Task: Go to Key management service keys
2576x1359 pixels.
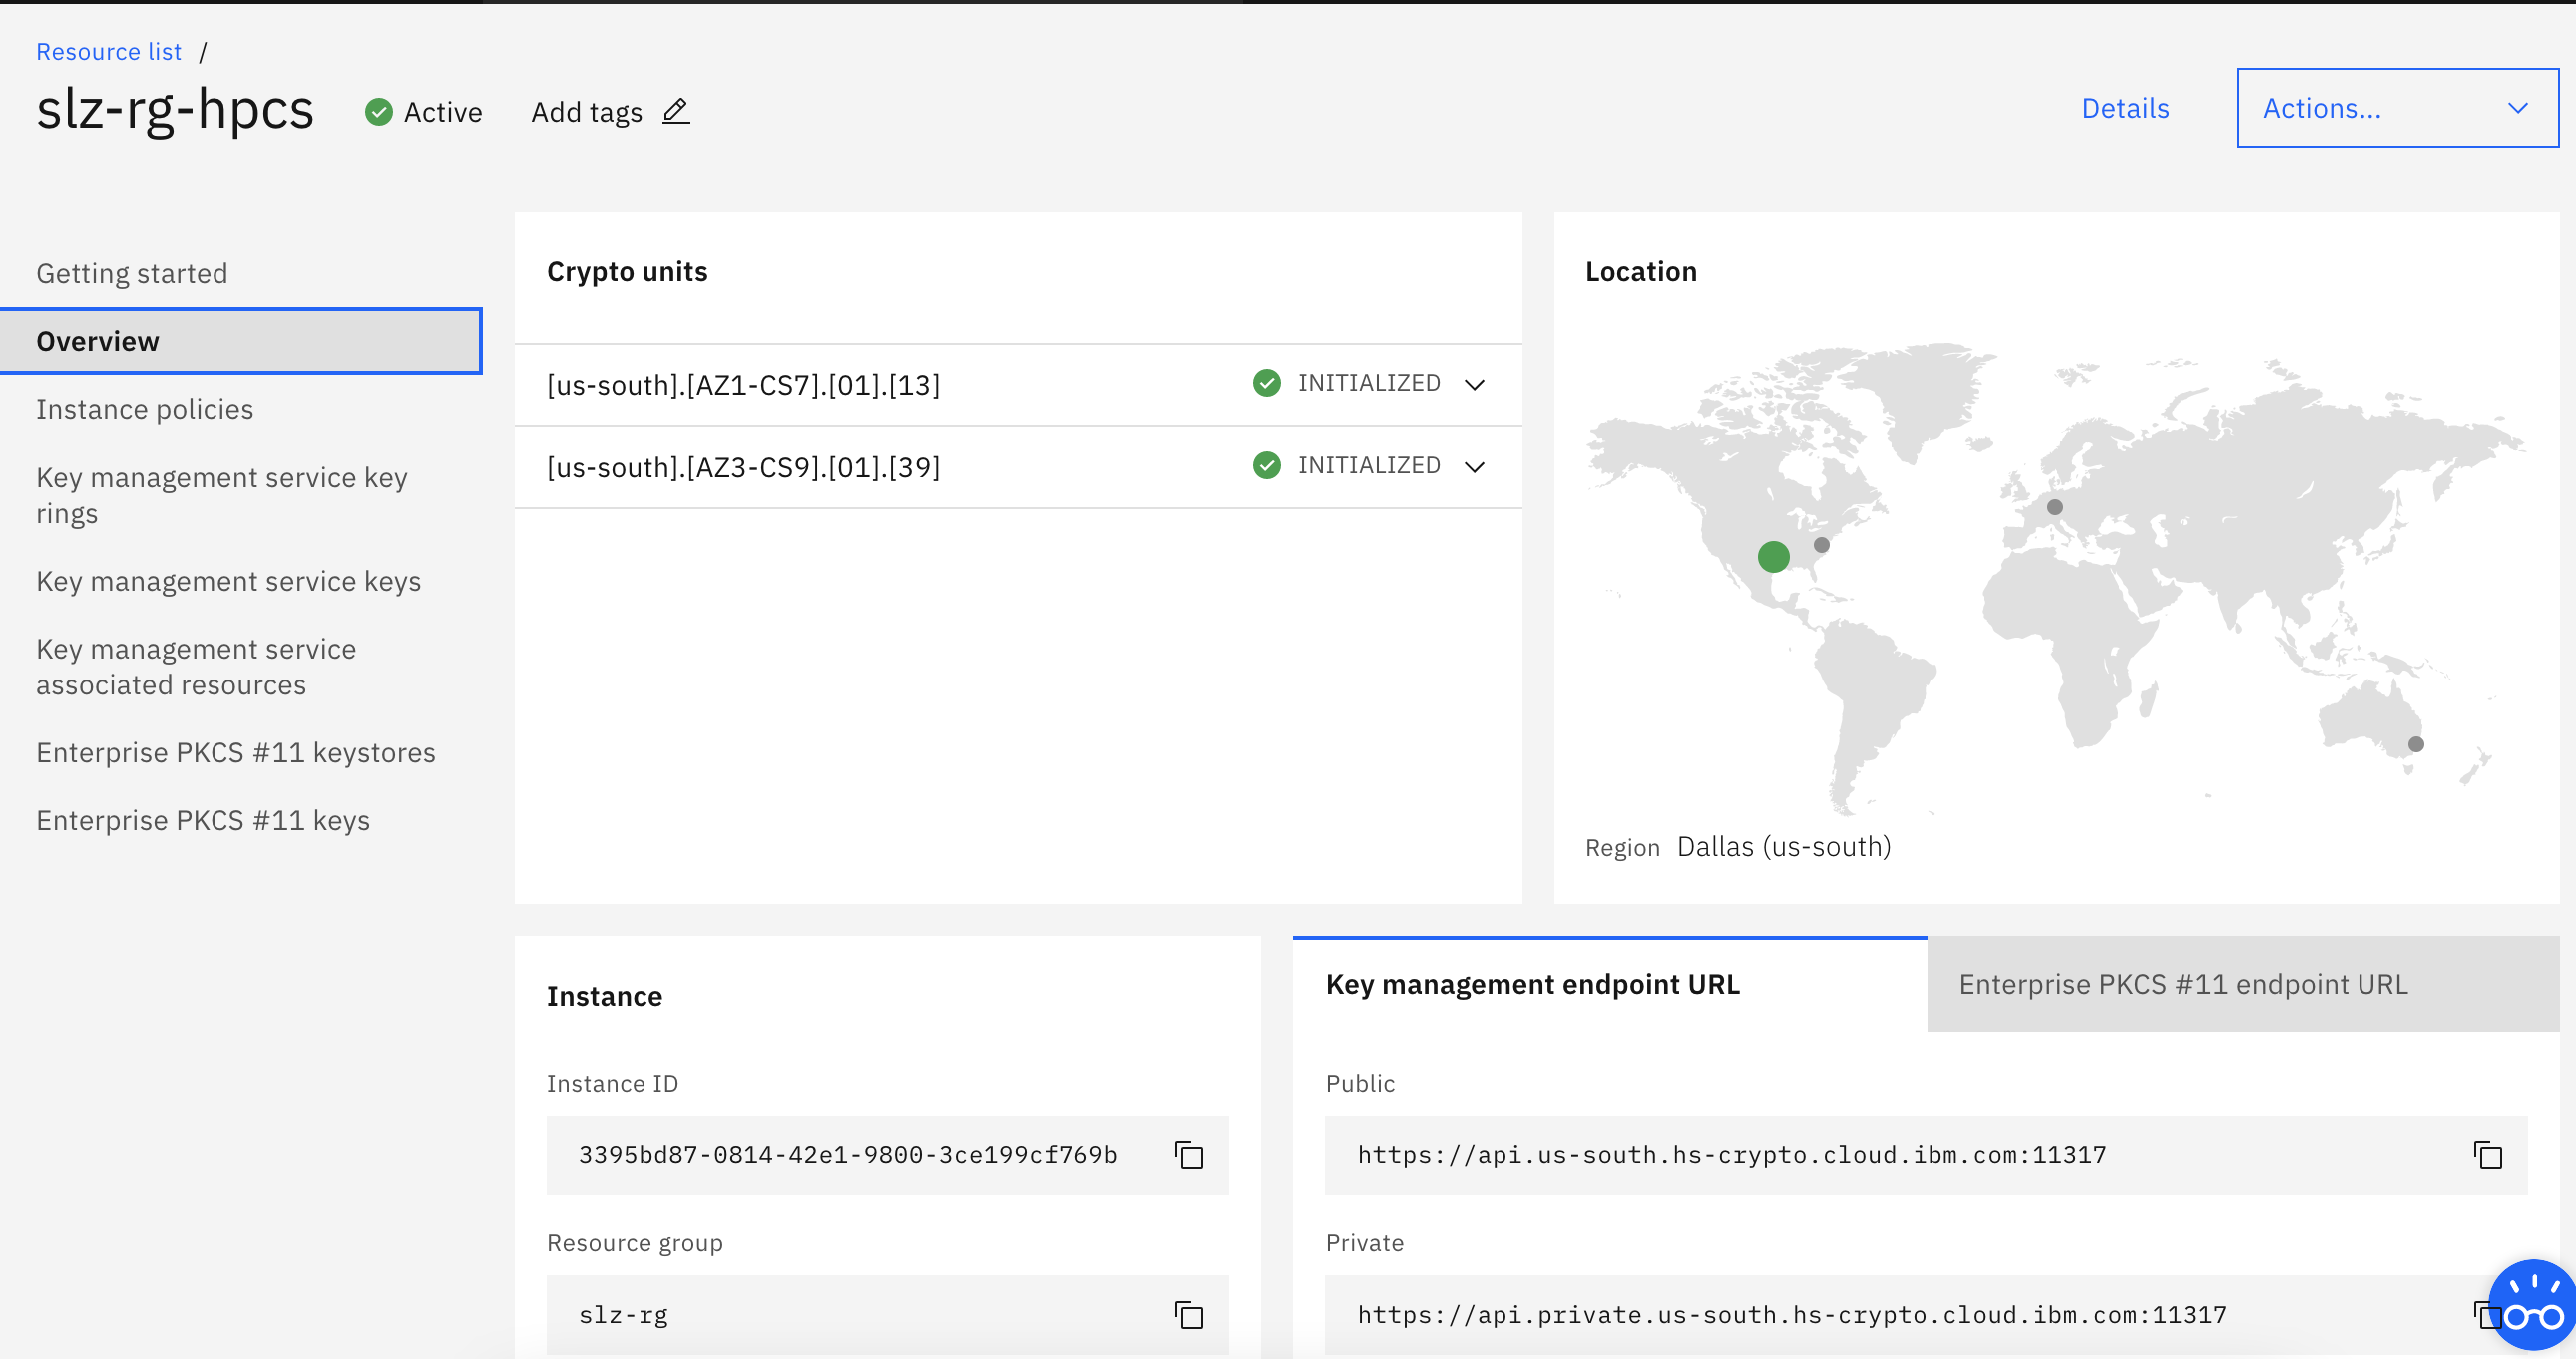Action: coord(228,581)
